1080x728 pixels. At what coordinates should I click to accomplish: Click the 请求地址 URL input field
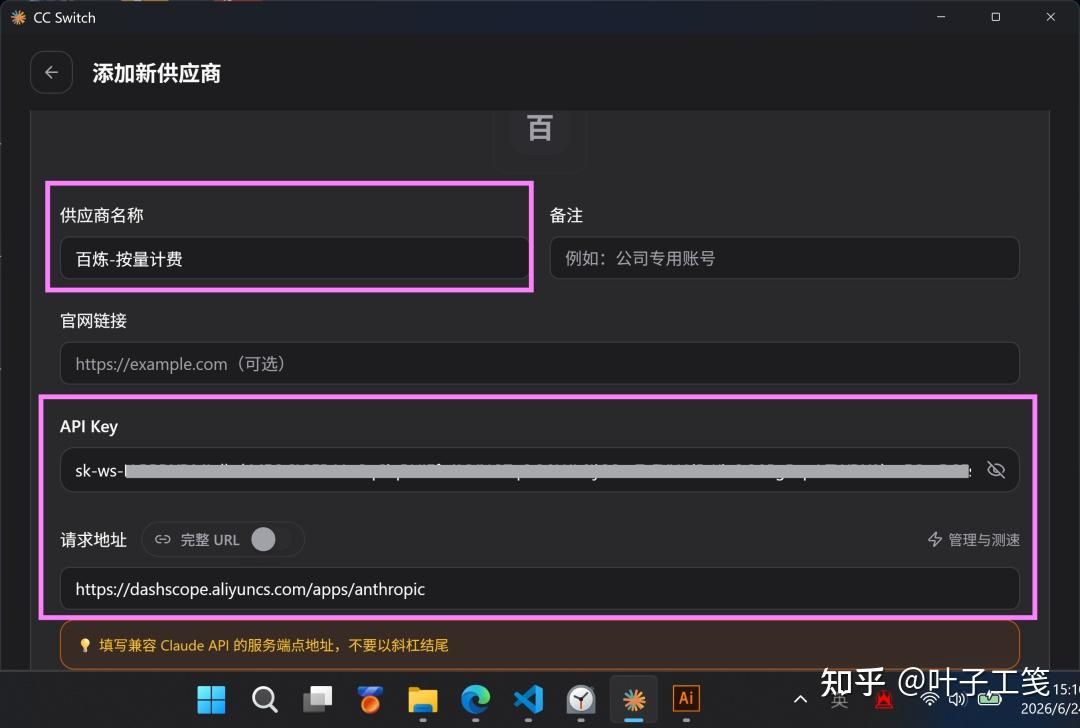(539, 589)
